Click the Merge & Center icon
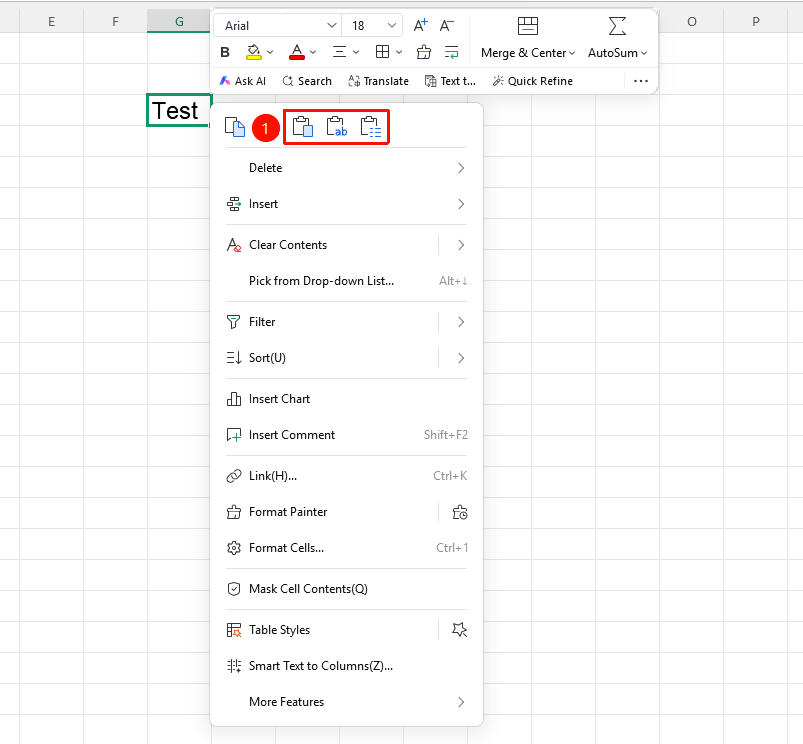Viewport: 803px width, 744px height. [x=527, y=26]
